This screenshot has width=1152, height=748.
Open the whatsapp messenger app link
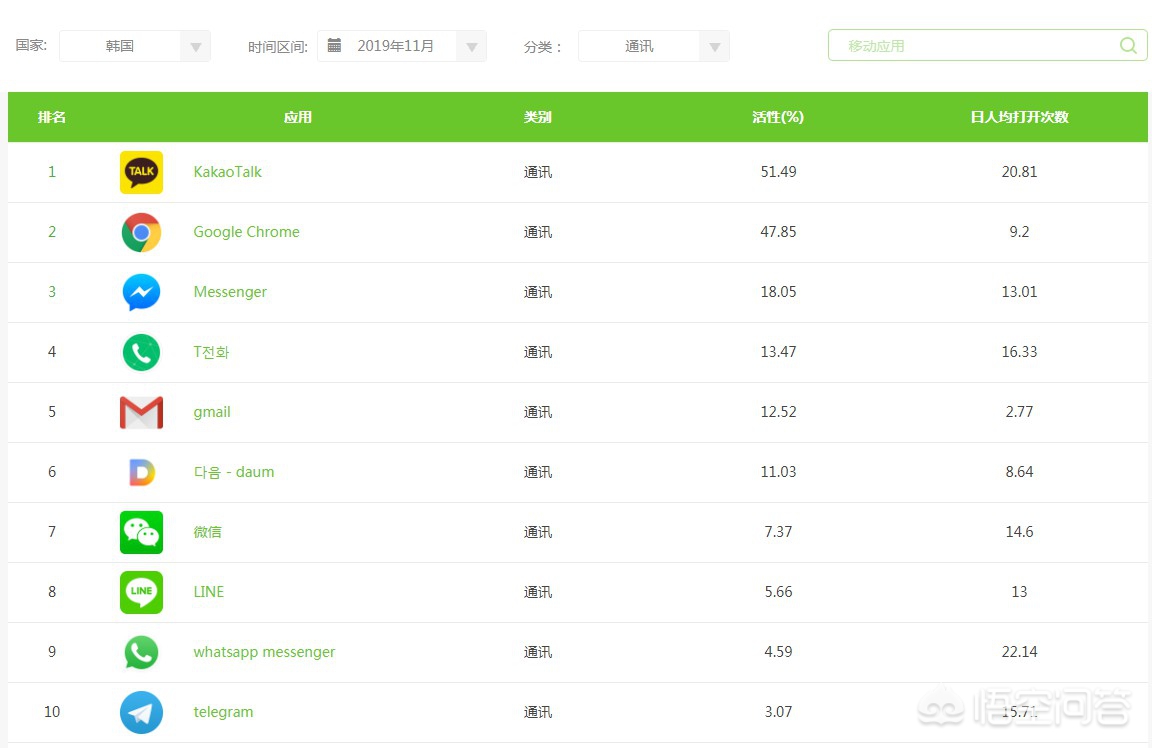click(x=264, y=652)
